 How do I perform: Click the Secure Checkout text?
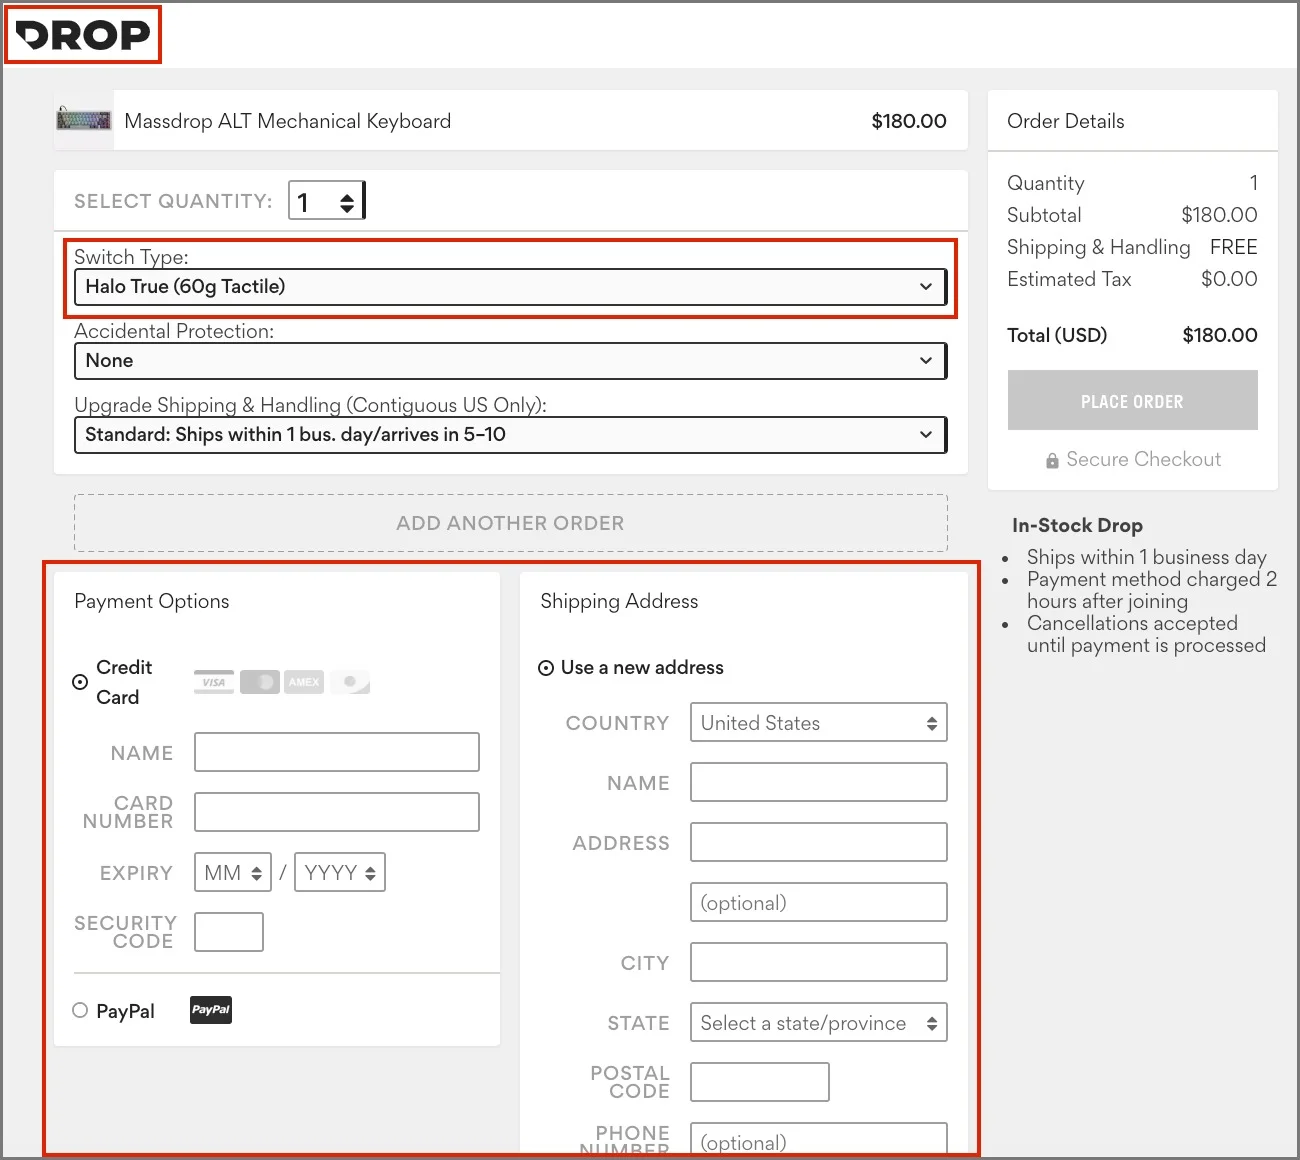pos(1144,459)
